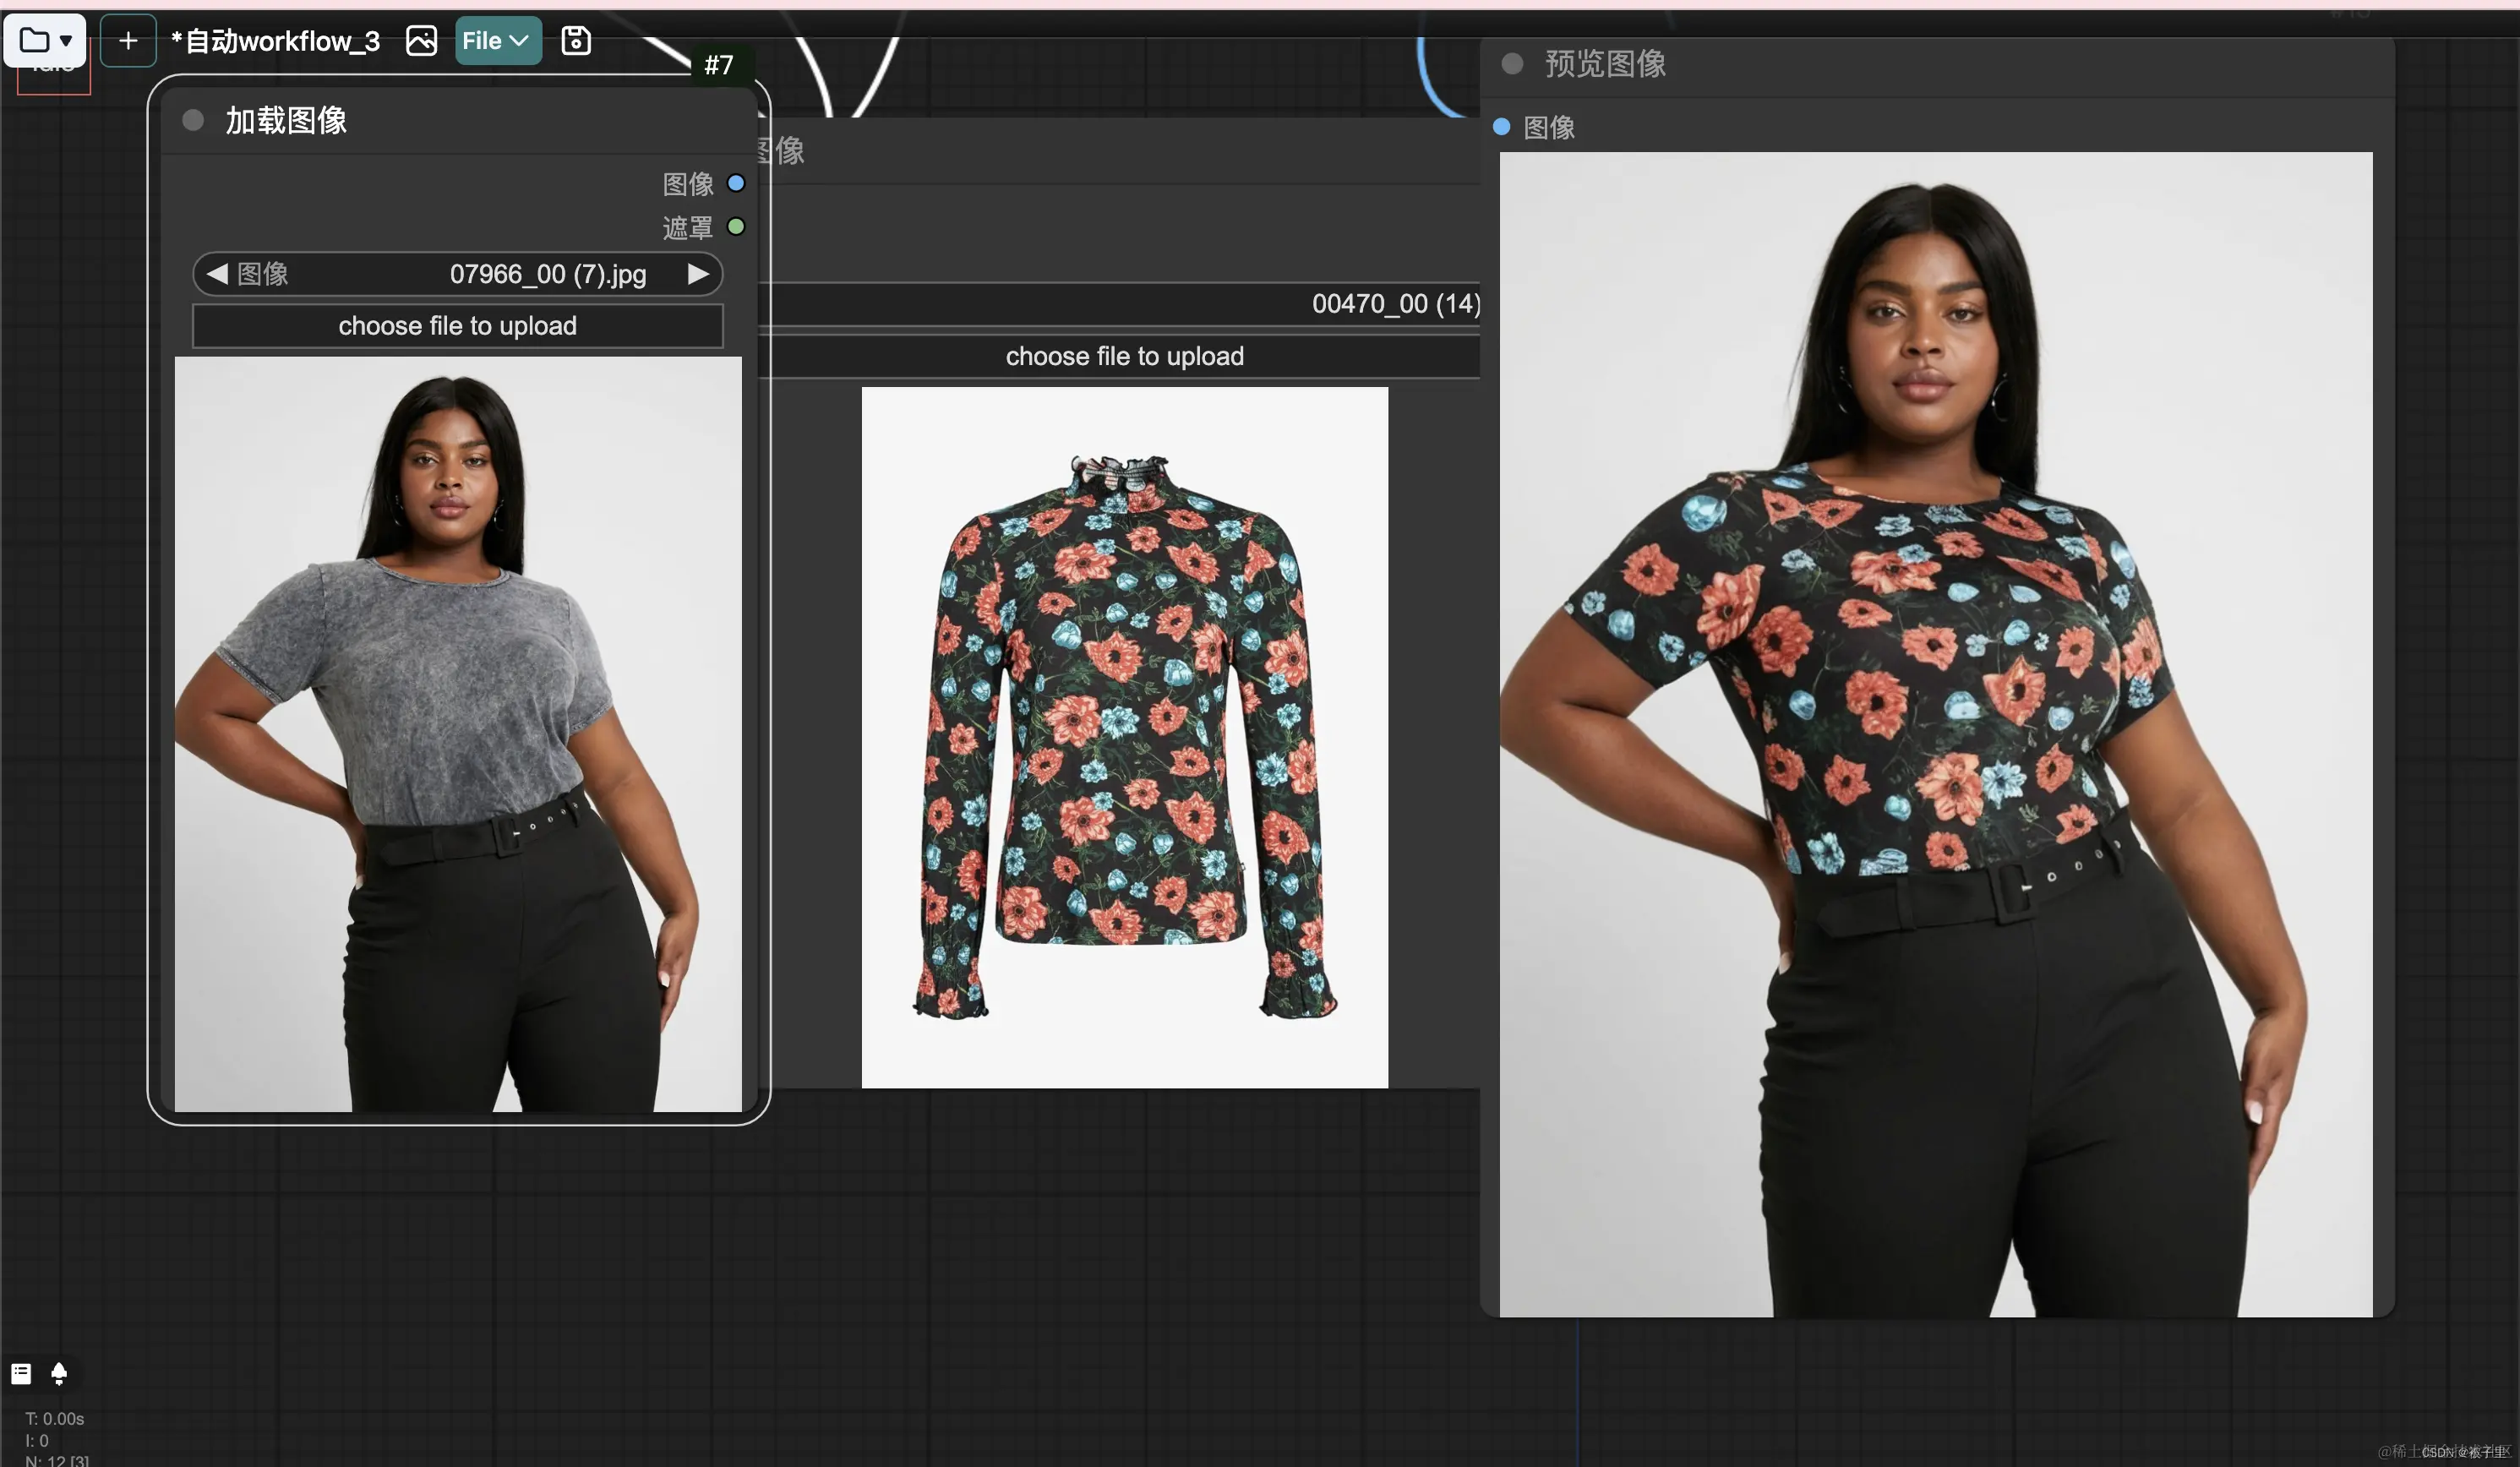Collapse the 预览图像 node via its dot
The height and width of the screenshot is (1467, 2520).
(x=1512, y=64)
